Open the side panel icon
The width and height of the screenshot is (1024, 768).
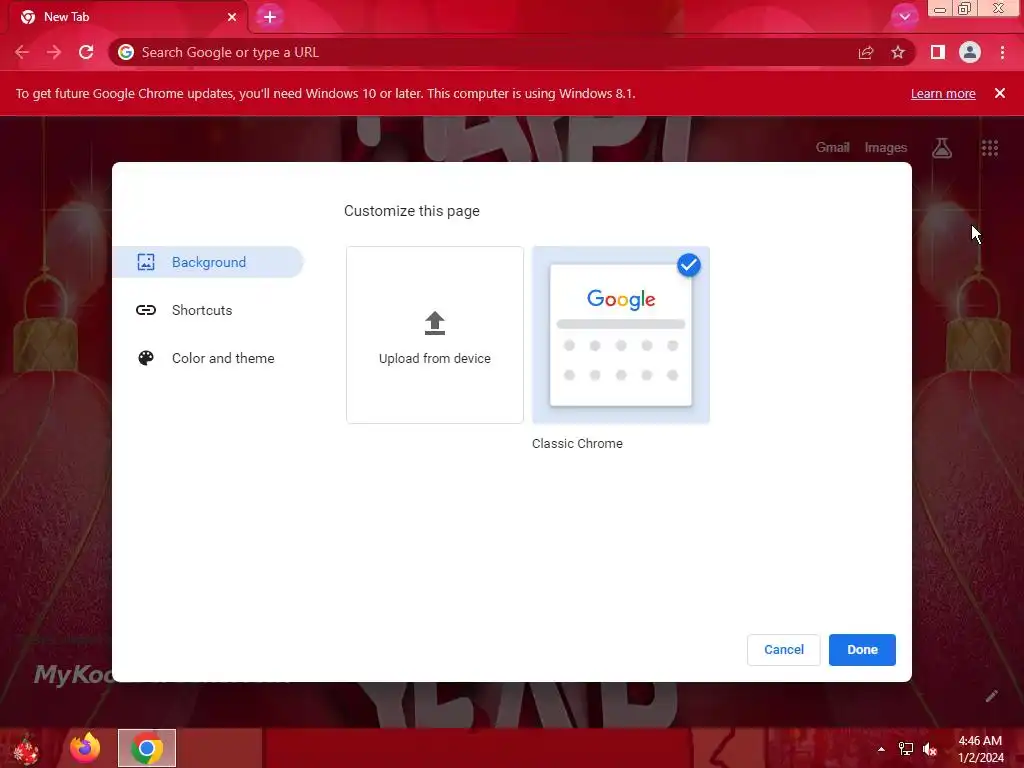(938, 52)
